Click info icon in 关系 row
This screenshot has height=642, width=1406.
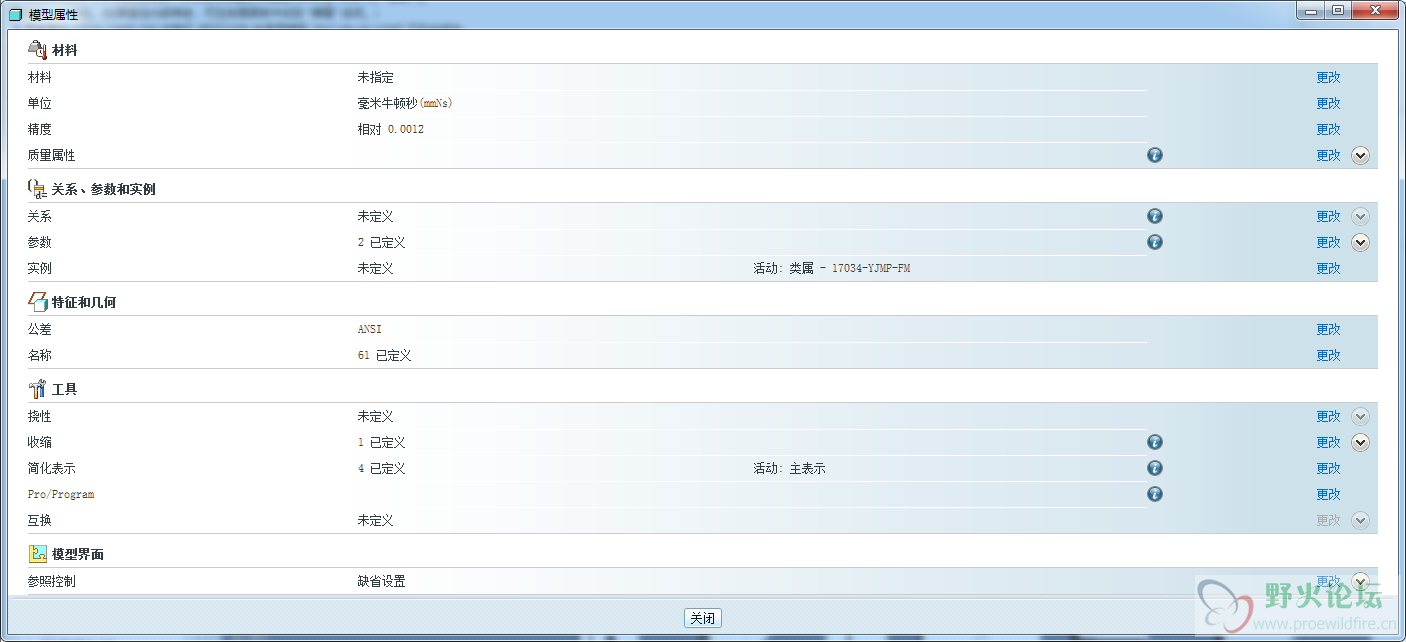(1155, 216)
